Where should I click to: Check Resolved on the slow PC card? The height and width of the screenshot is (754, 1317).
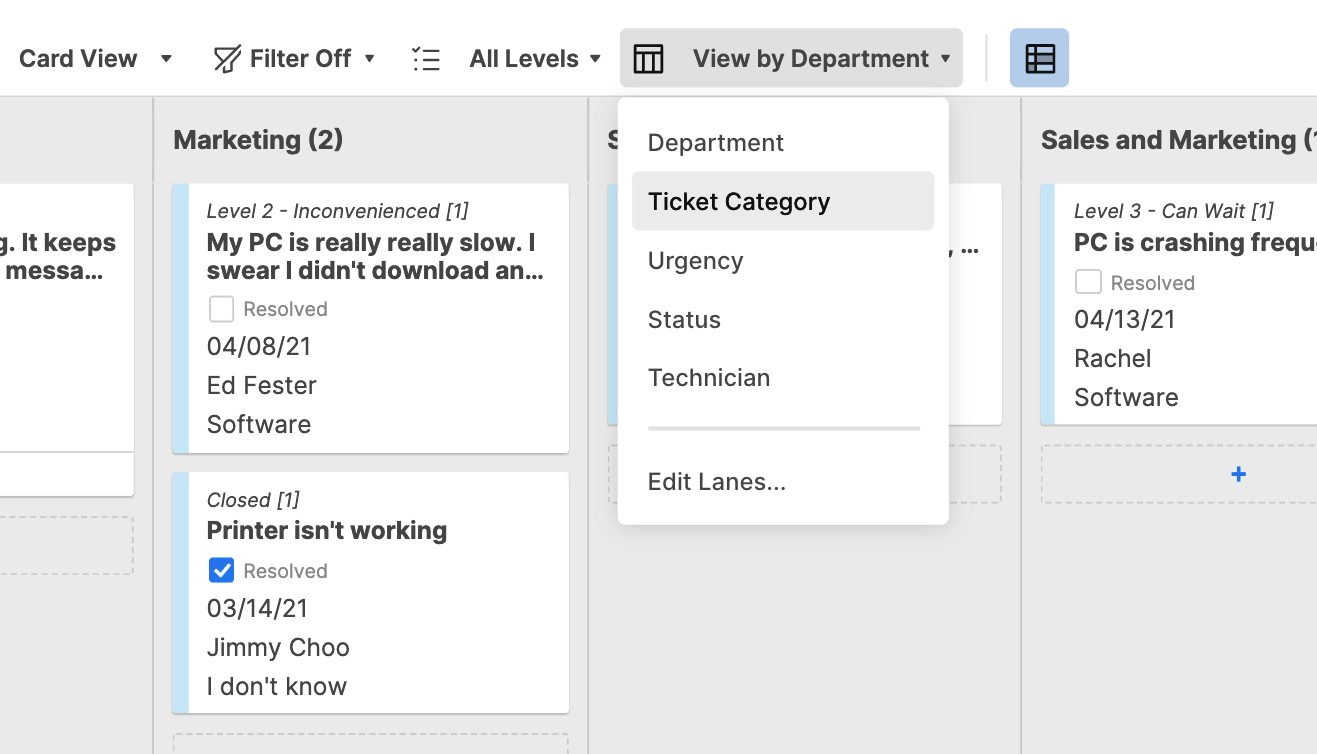click(x=221, y=309)
